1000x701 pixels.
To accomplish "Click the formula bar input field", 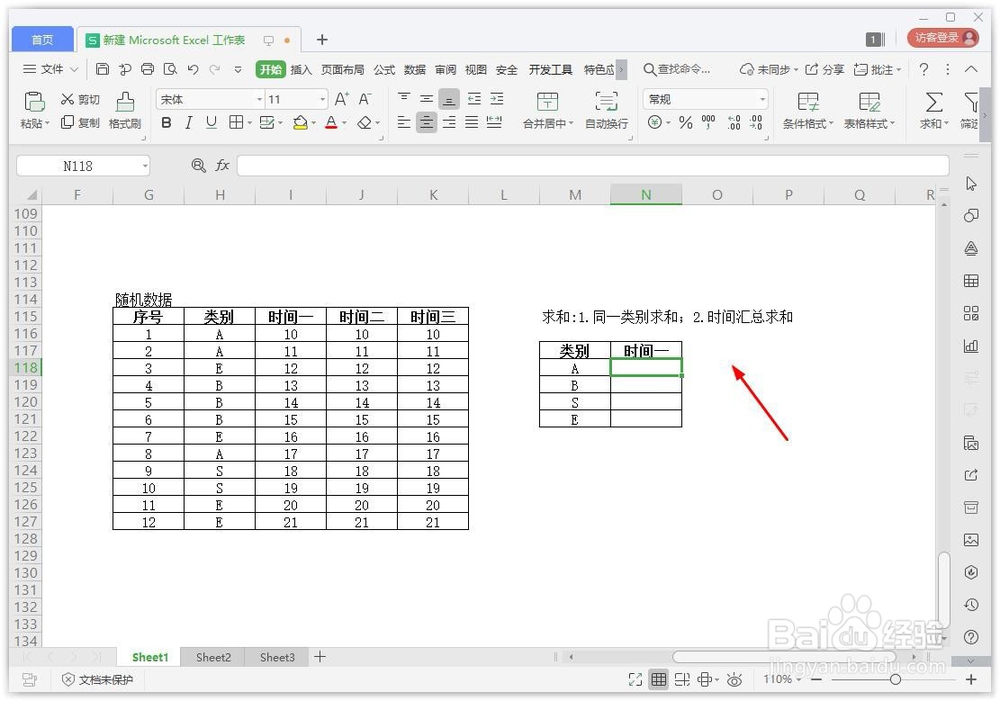I will (x=592, y=166).
